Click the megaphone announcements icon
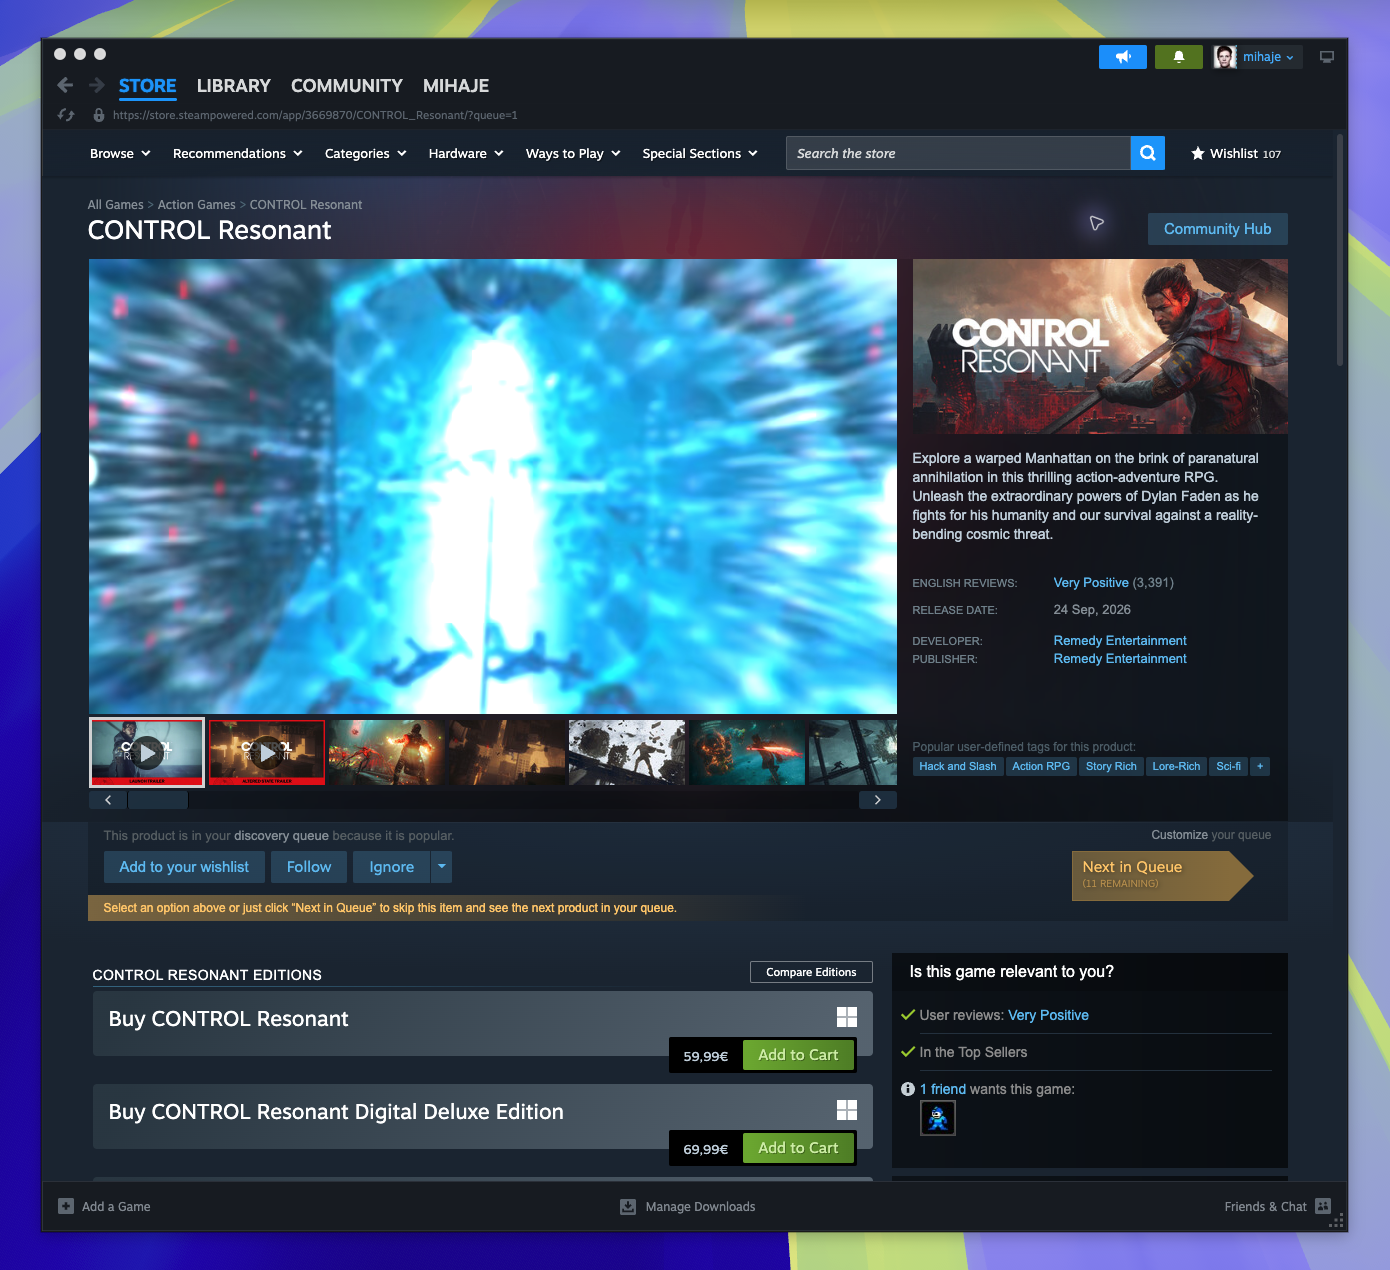Screen dimensions: 1390x1270 [x=1123, y=57]
